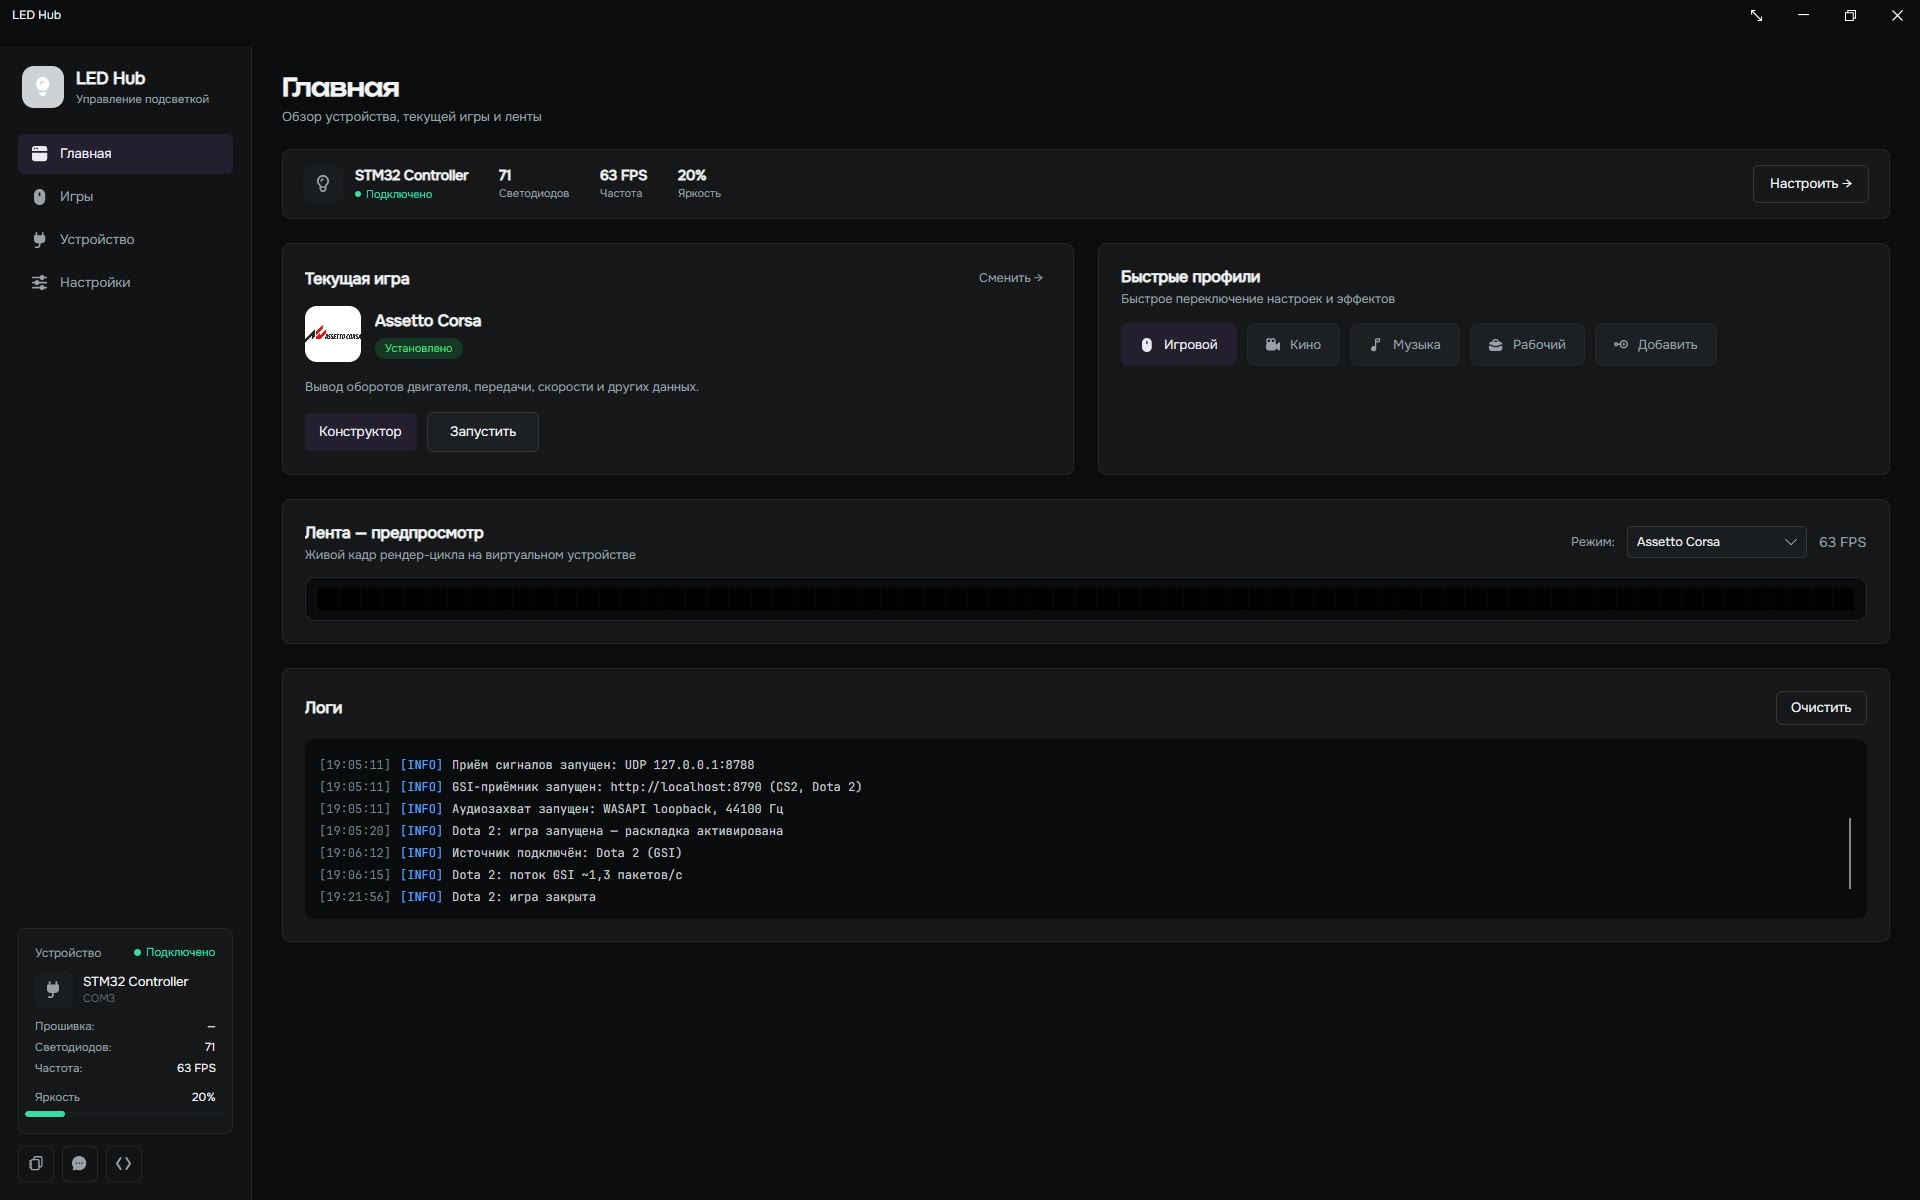Click the logs panel scrollbar
Screen dimensions: 1920x1200
coord(1850,853)
